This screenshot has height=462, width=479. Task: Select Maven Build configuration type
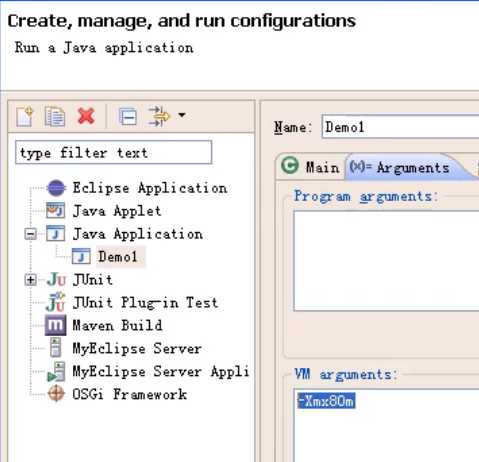[x=117, y=325]
